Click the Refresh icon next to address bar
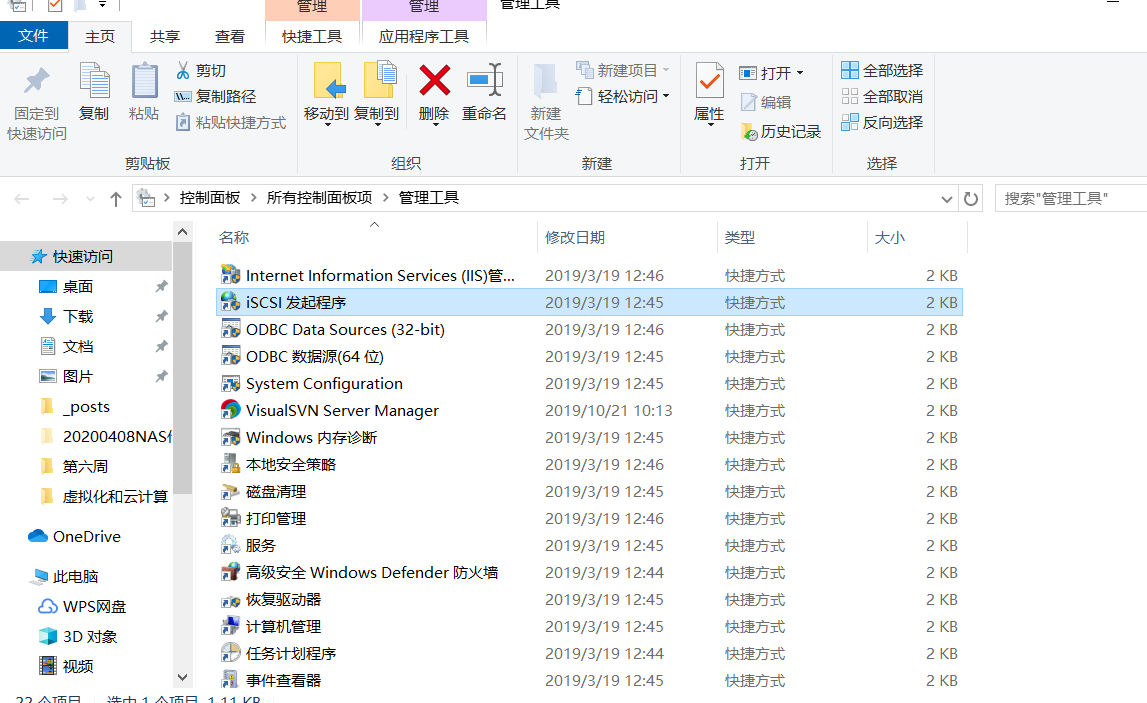Viewport: 1147px width, 703px height. coord(971,198)
